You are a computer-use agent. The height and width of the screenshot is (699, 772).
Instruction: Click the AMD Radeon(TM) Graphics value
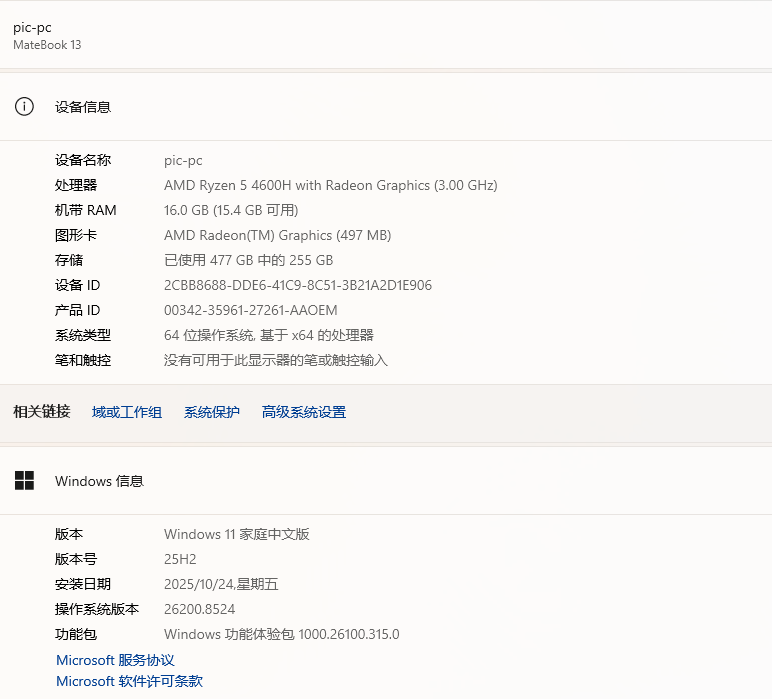(x=278, y=236)
